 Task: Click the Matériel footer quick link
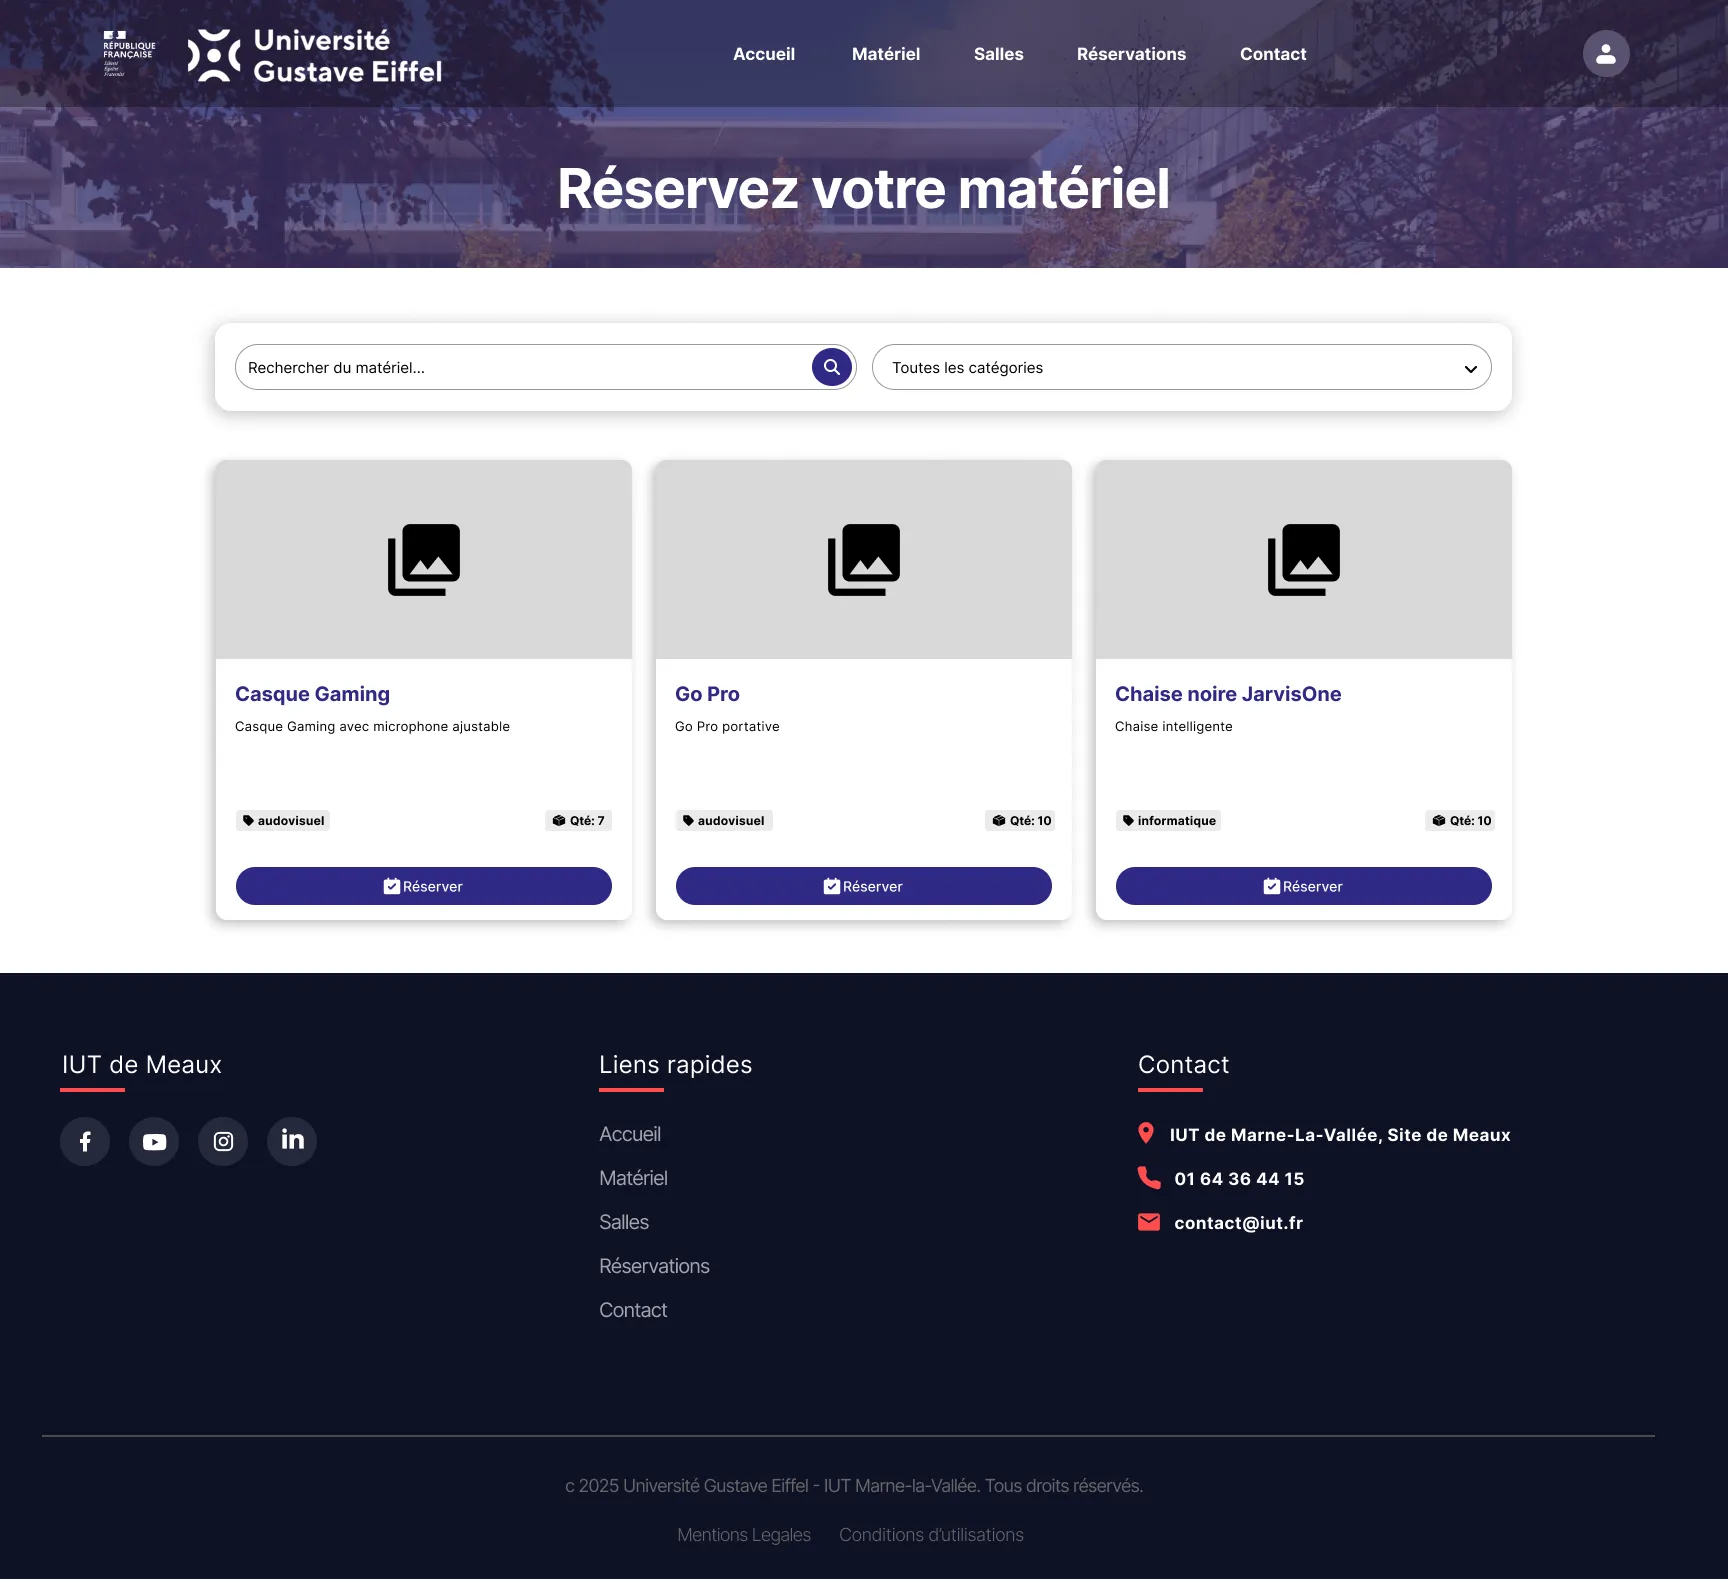[633, 1178]
